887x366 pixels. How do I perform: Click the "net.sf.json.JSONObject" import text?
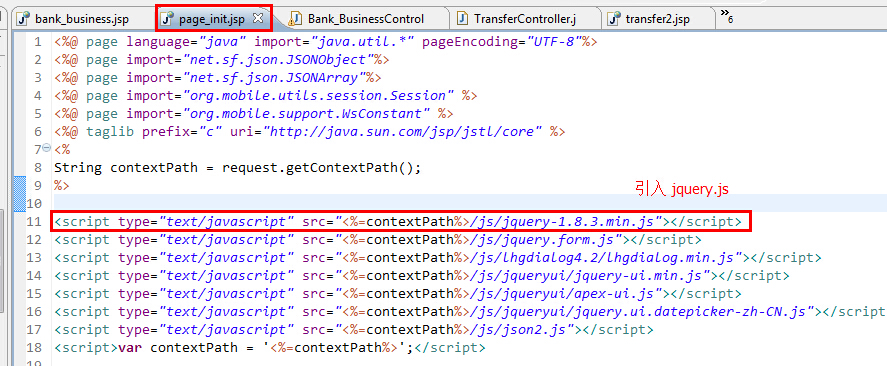coord(278,59)
